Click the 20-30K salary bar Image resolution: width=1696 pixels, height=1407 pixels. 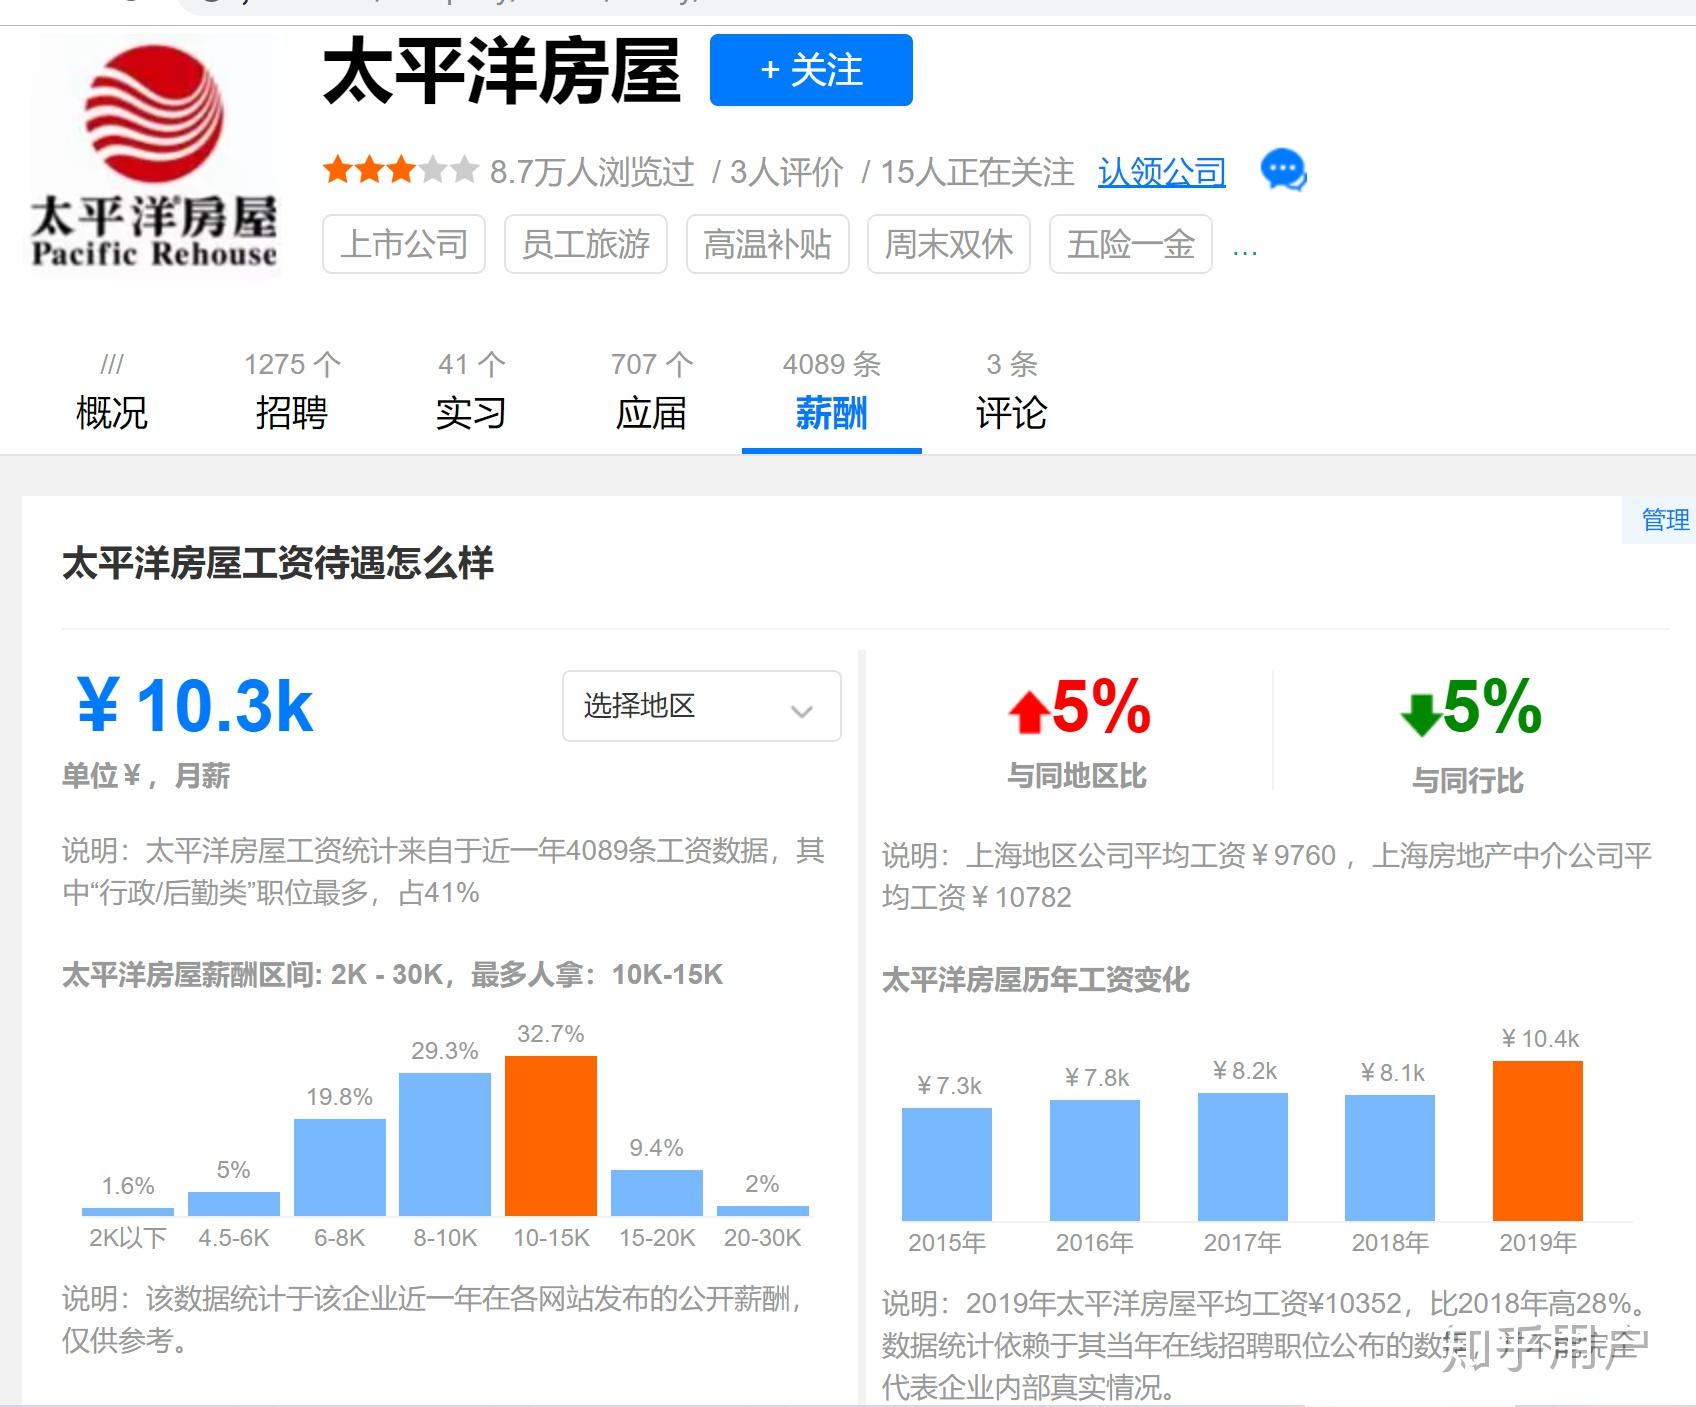(763, 1211)
